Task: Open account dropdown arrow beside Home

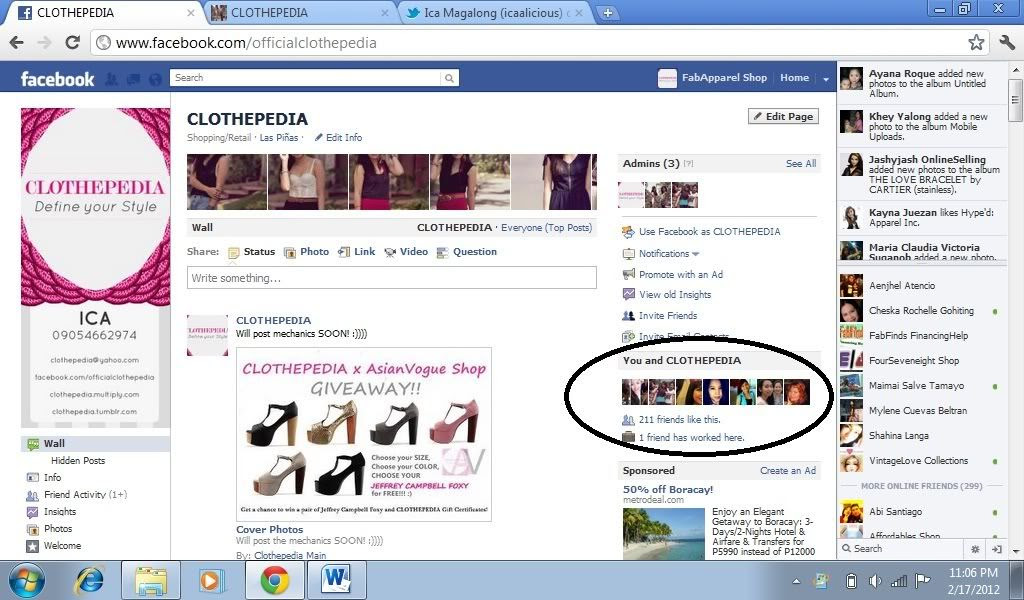Action: point(825,78)
